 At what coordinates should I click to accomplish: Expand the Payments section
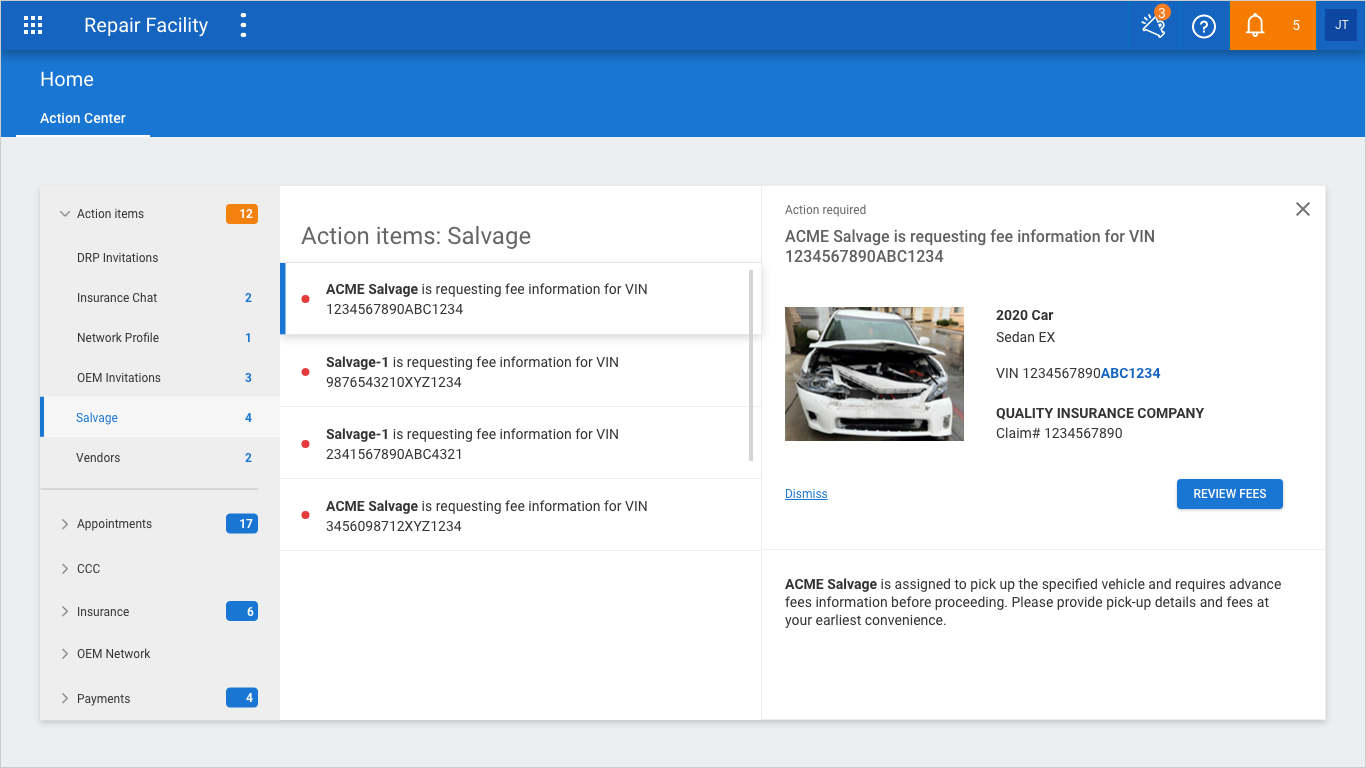pos(65,699)
